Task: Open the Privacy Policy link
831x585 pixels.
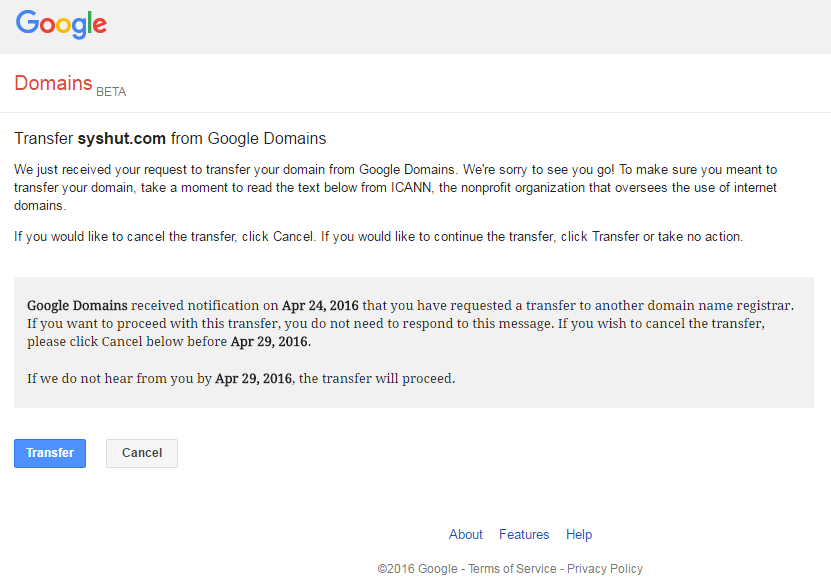Action: click(605, 569)
